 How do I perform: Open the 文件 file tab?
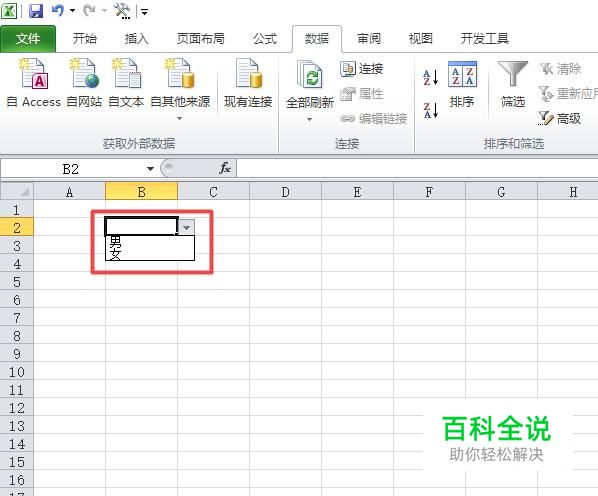pos(28,39)
